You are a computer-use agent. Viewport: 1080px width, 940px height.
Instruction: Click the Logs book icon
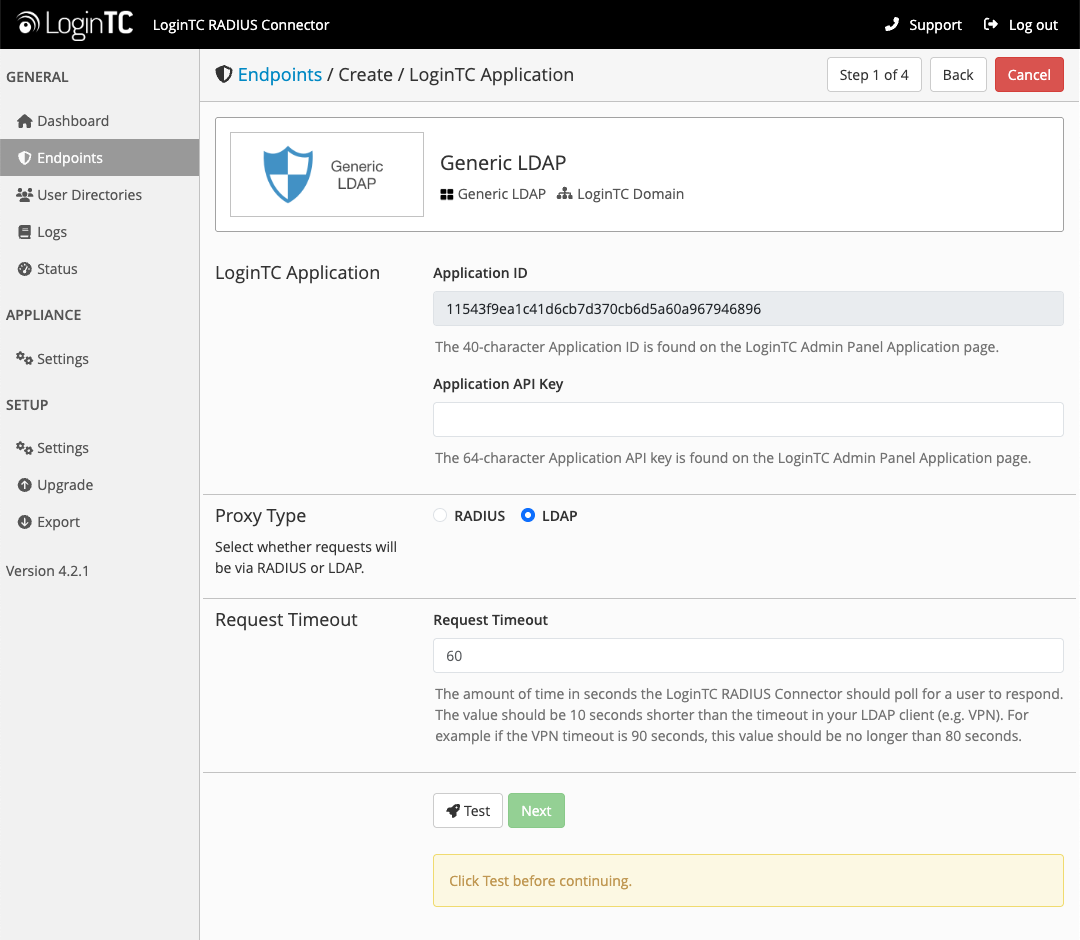(x=25, y=232)
